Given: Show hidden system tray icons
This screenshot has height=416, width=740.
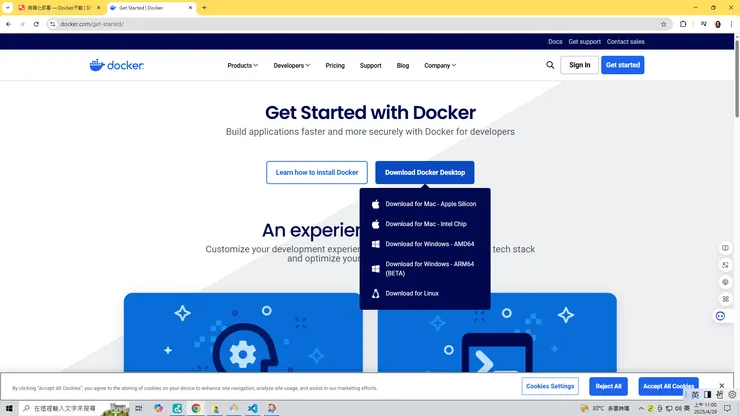Looking at the screenshot, I should coord(641,408).
